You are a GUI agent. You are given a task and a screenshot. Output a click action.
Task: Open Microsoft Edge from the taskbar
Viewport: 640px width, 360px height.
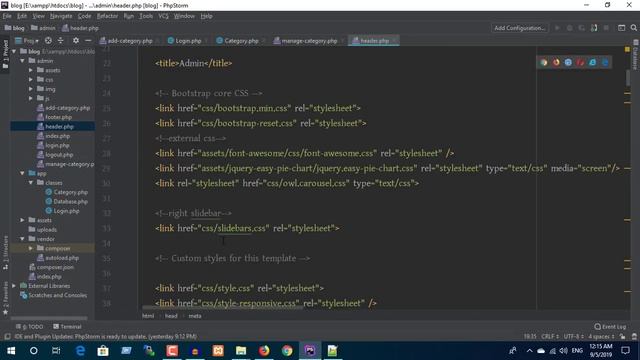tap(80, 351)
